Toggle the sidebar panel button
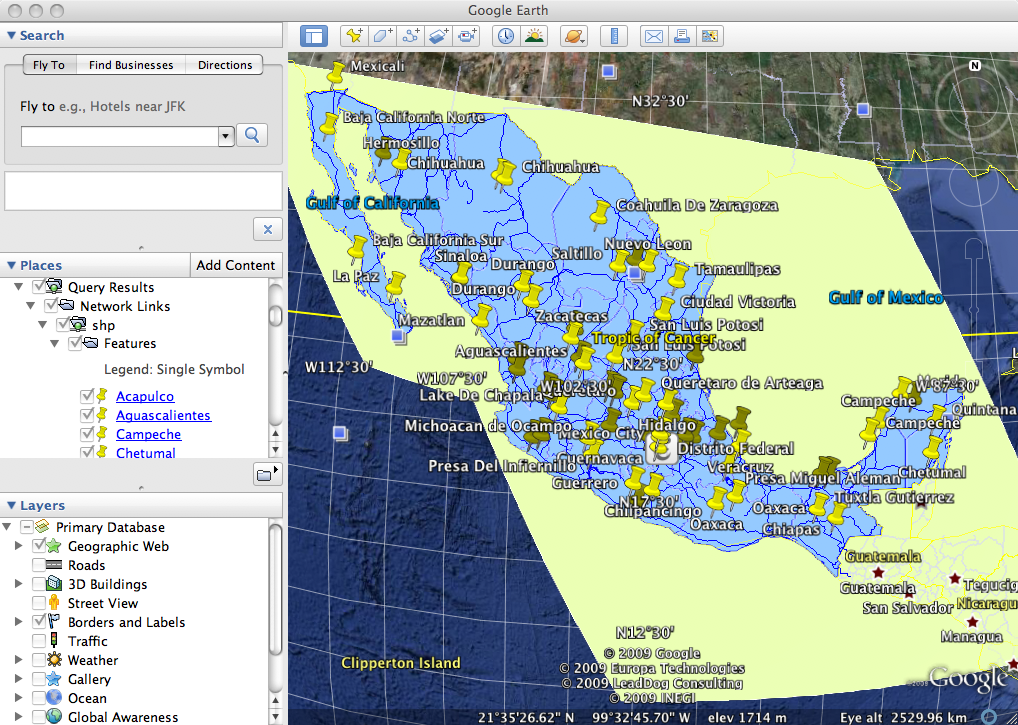Screen dimensions: 1018x725 click(x=314, y=36)
